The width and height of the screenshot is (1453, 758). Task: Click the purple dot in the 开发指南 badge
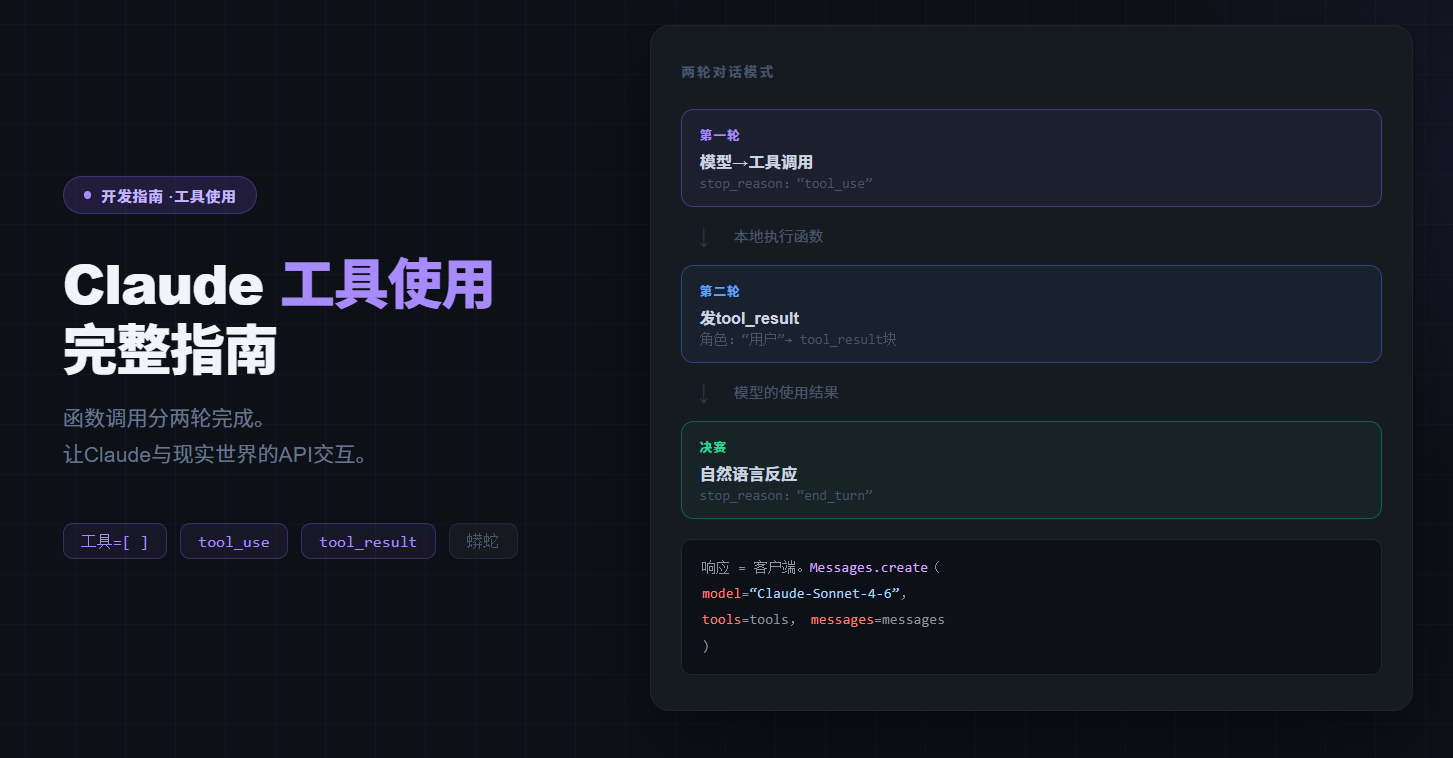tap(87, 196)
